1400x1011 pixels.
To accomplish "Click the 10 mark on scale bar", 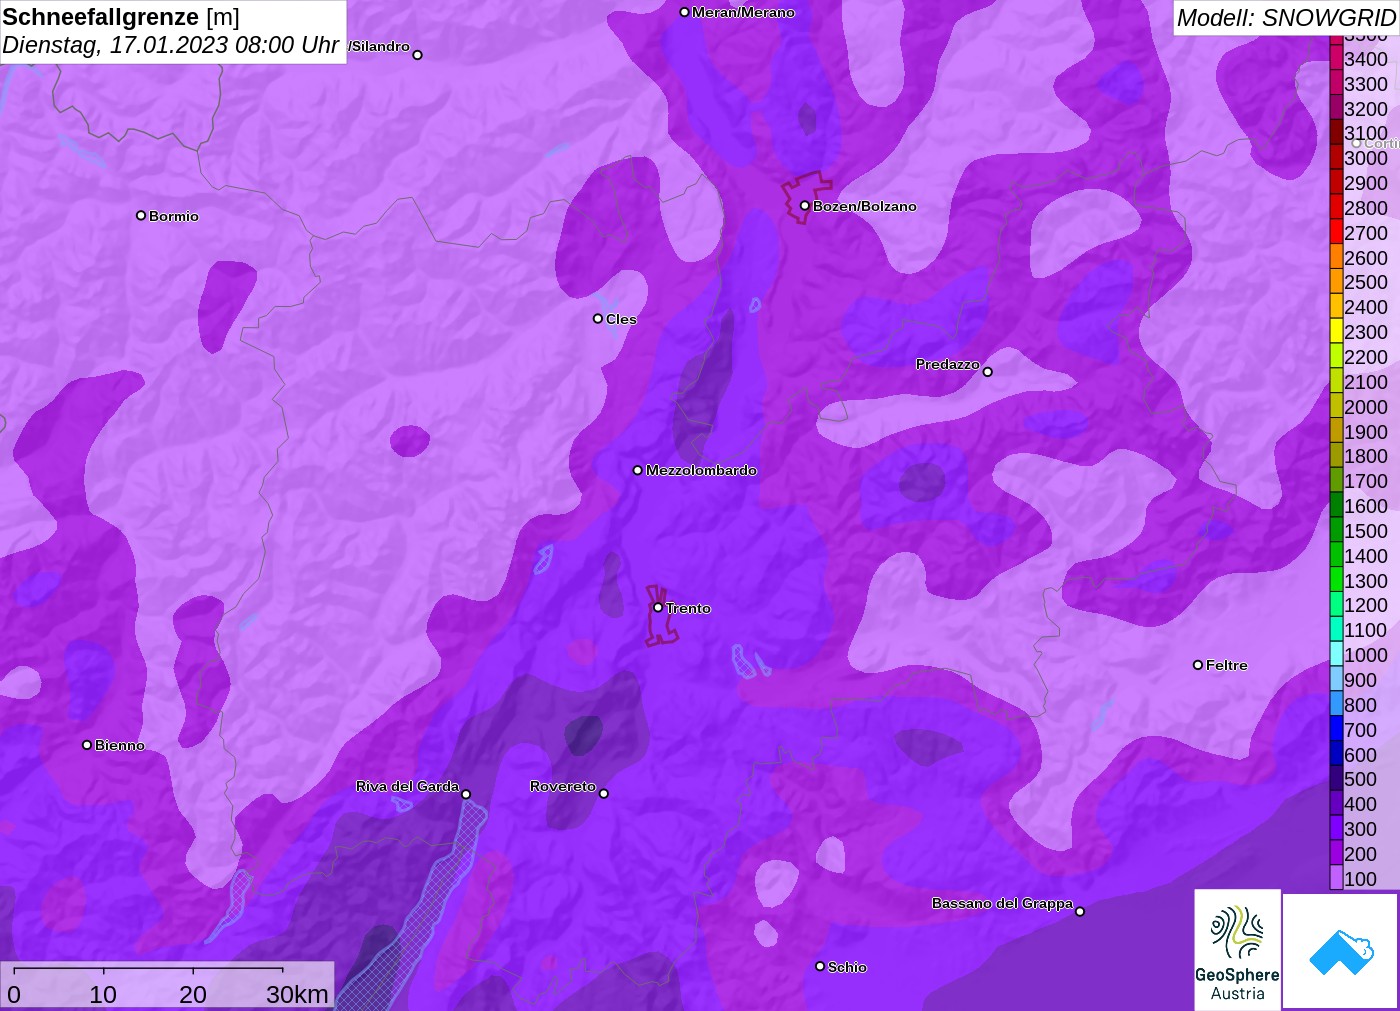I will (x=103, y=994).
